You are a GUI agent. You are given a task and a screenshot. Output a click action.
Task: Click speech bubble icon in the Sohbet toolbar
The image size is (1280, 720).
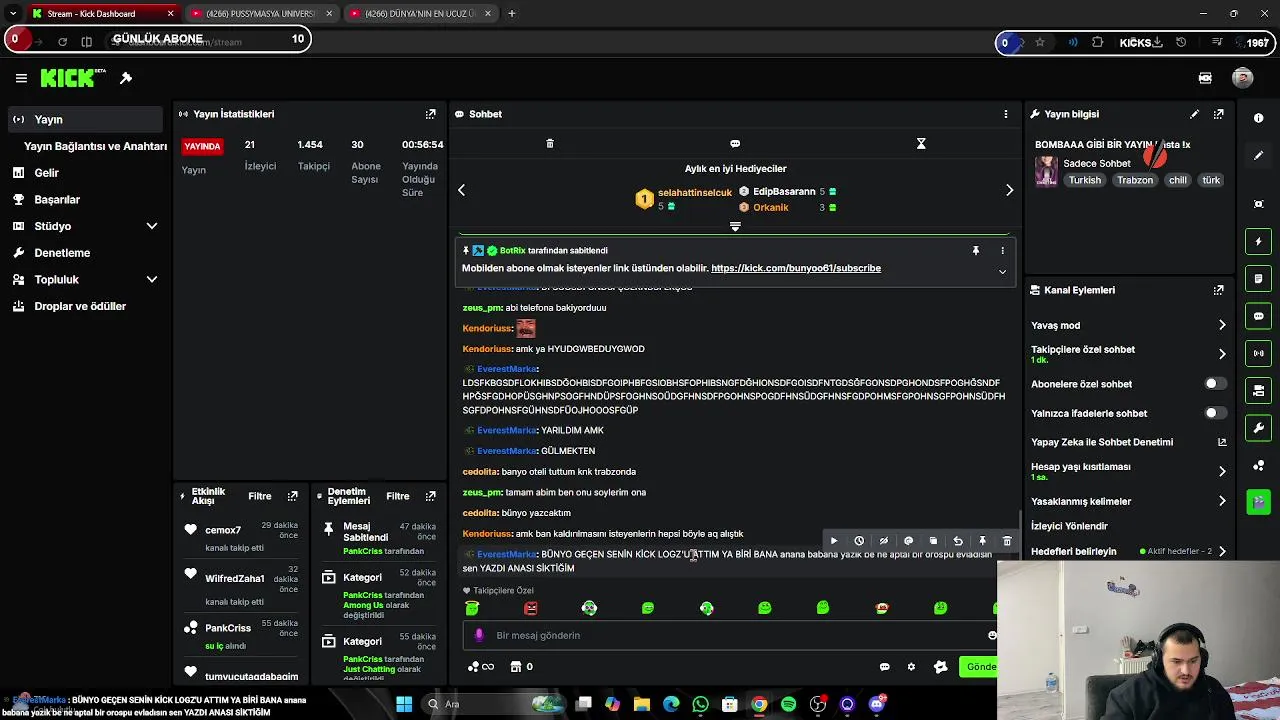(735, 144)
